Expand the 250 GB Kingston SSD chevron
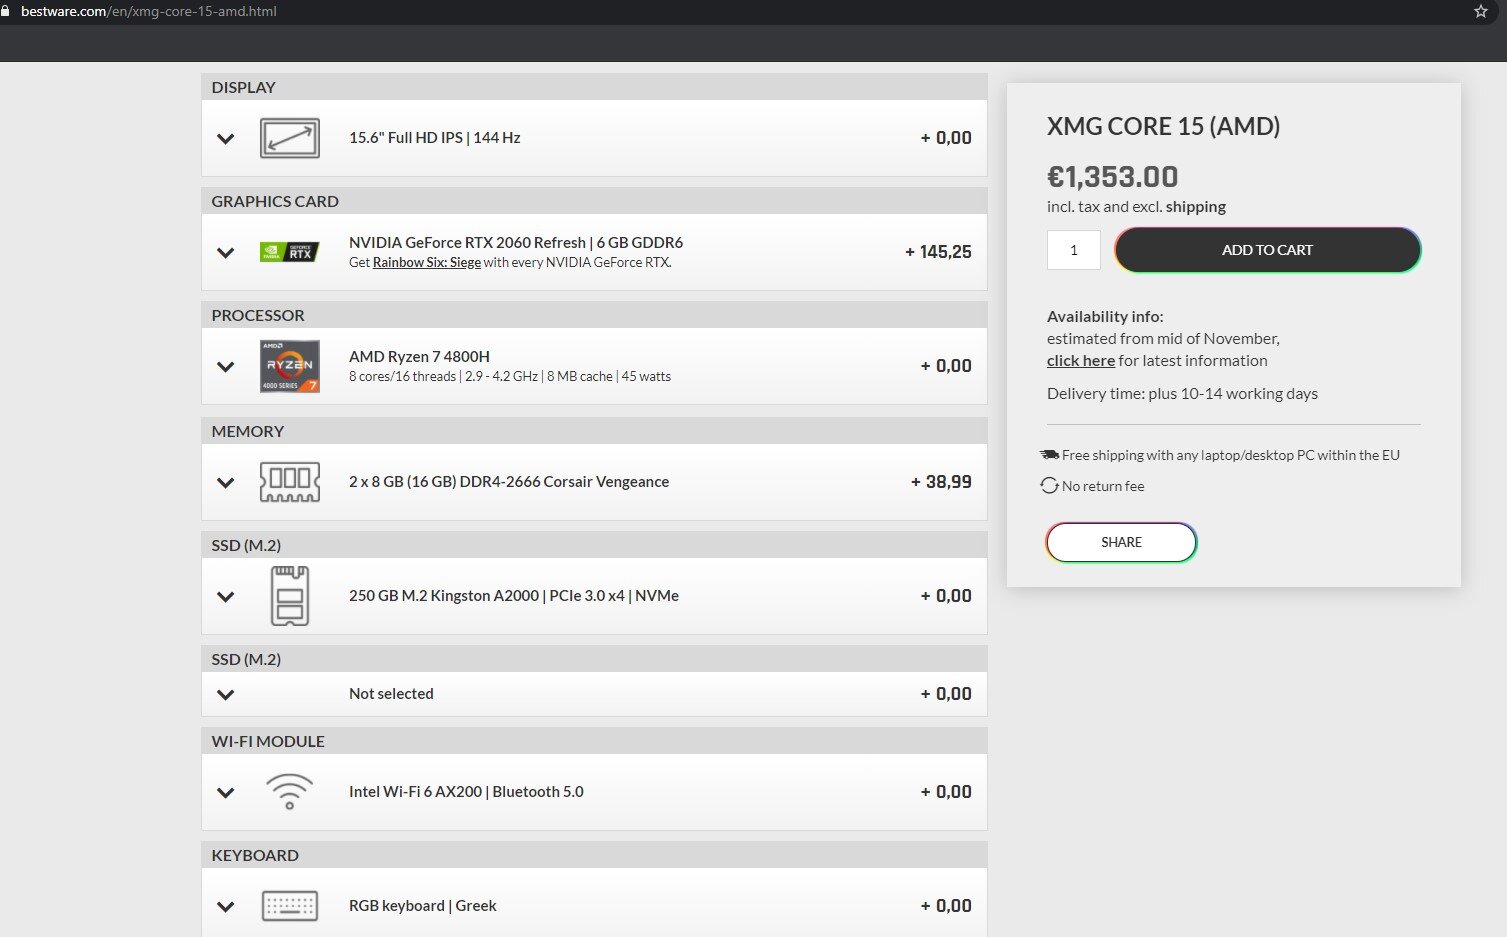Image resolution: width=1507 pixels, height=937 pixels. 226,597
